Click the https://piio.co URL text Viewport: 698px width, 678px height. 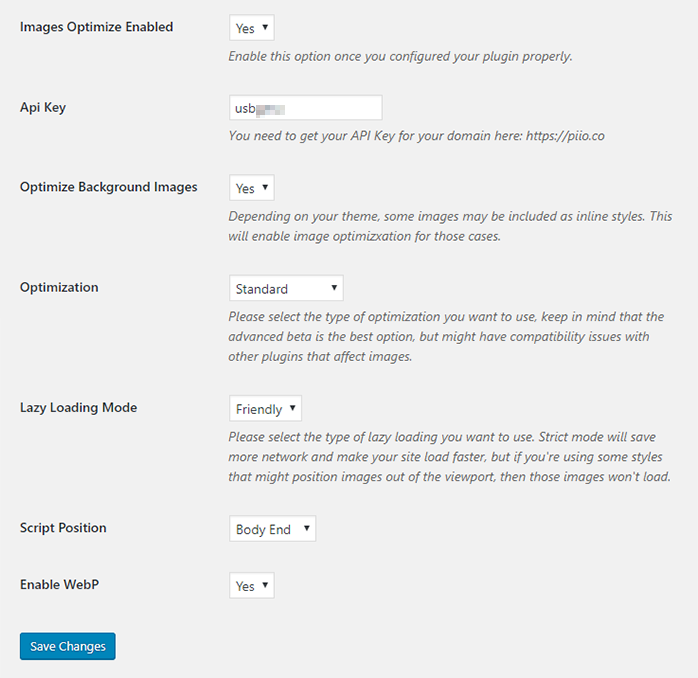(x=565, y=136)
